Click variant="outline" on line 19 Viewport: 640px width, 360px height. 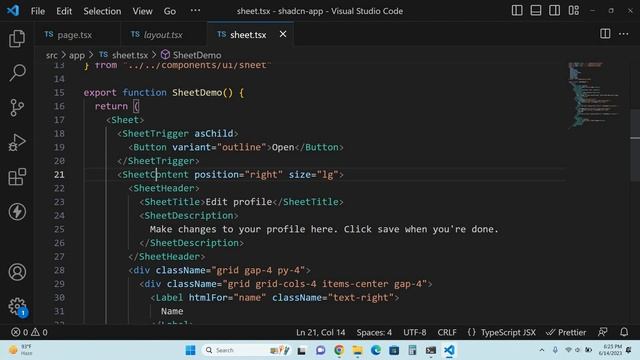click(219, 147)
